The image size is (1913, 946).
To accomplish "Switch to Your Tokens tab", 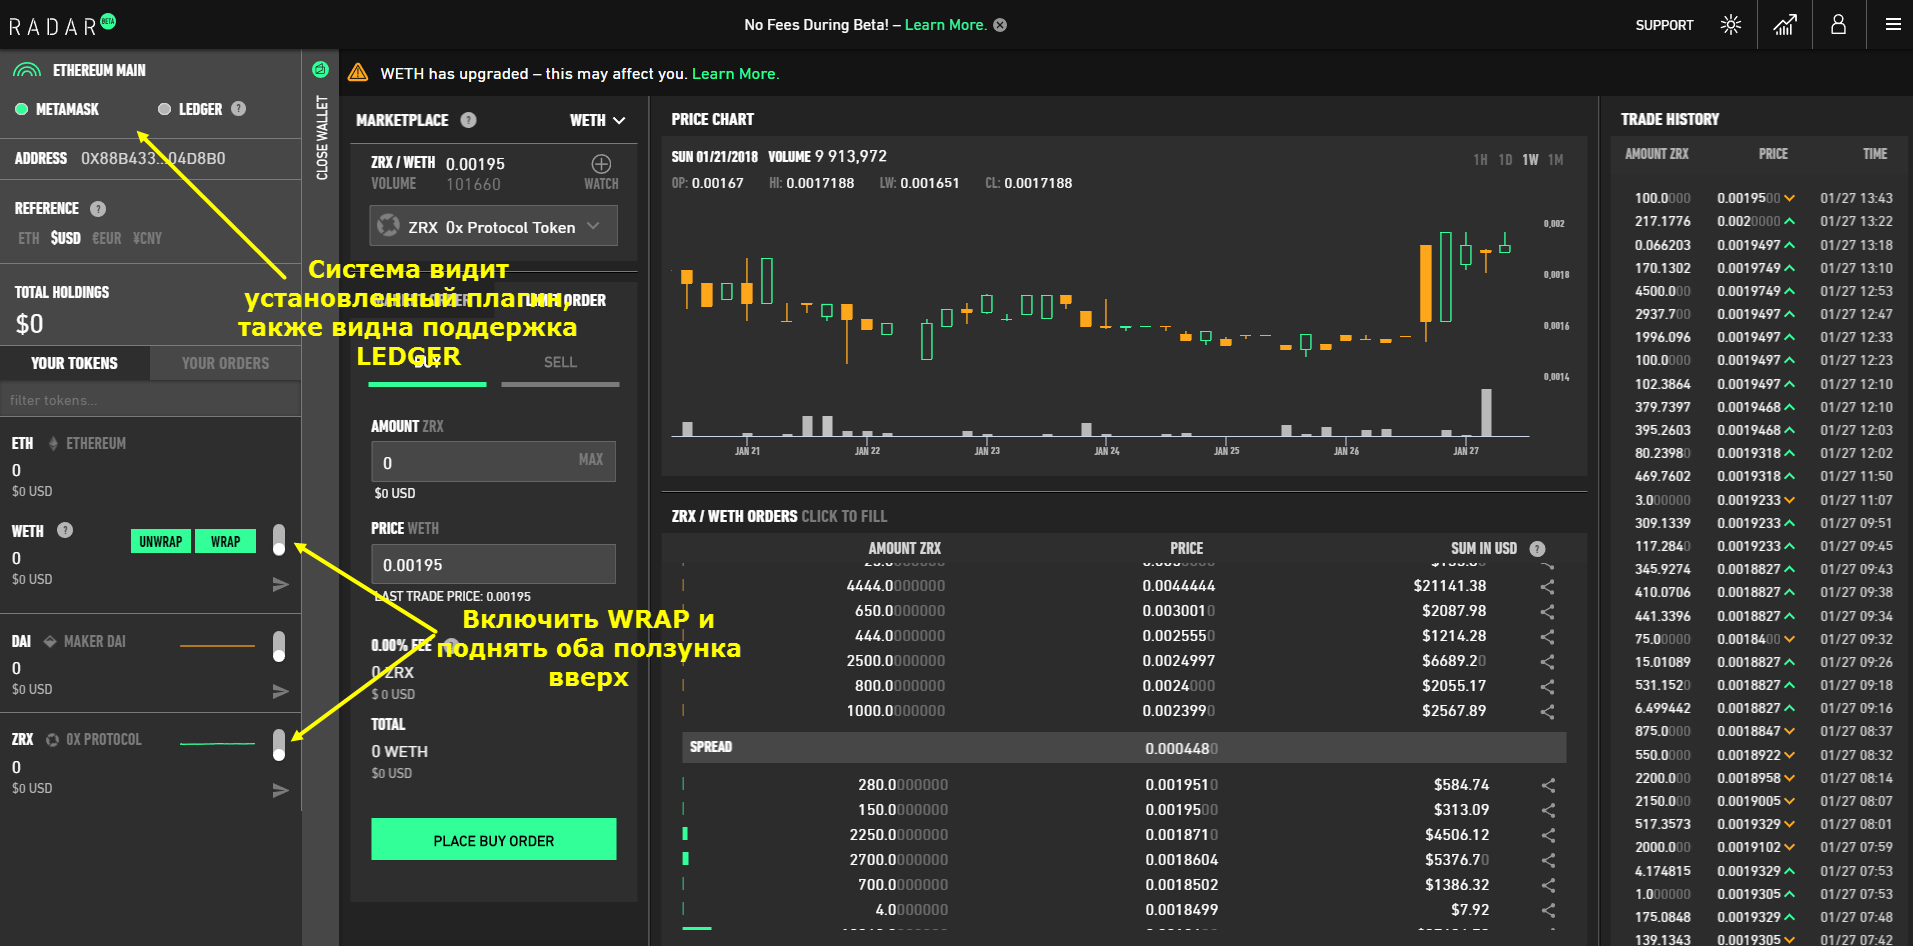I will 75,363.
